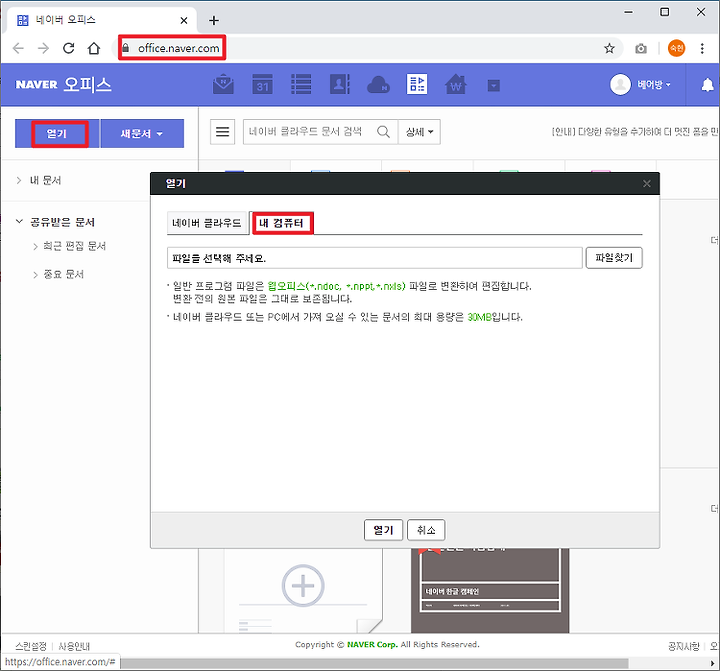Open the Calendar icon showing 31
The height and width of the screenshot is (671, 720).
pyautogui.click(x=262, y=85)
